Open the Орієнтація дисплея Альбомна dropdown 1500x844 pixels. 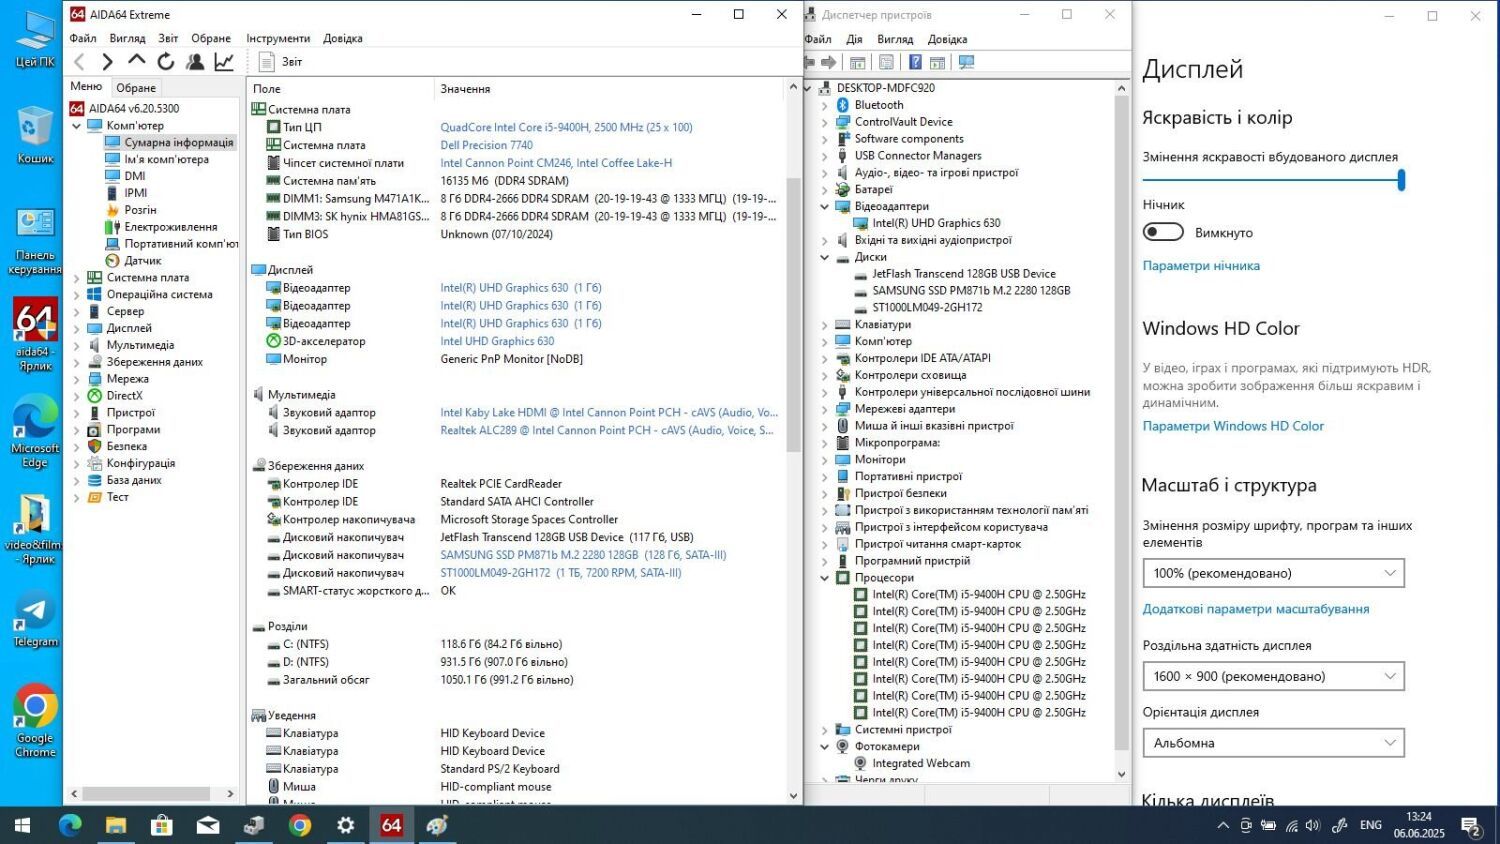1272,743
